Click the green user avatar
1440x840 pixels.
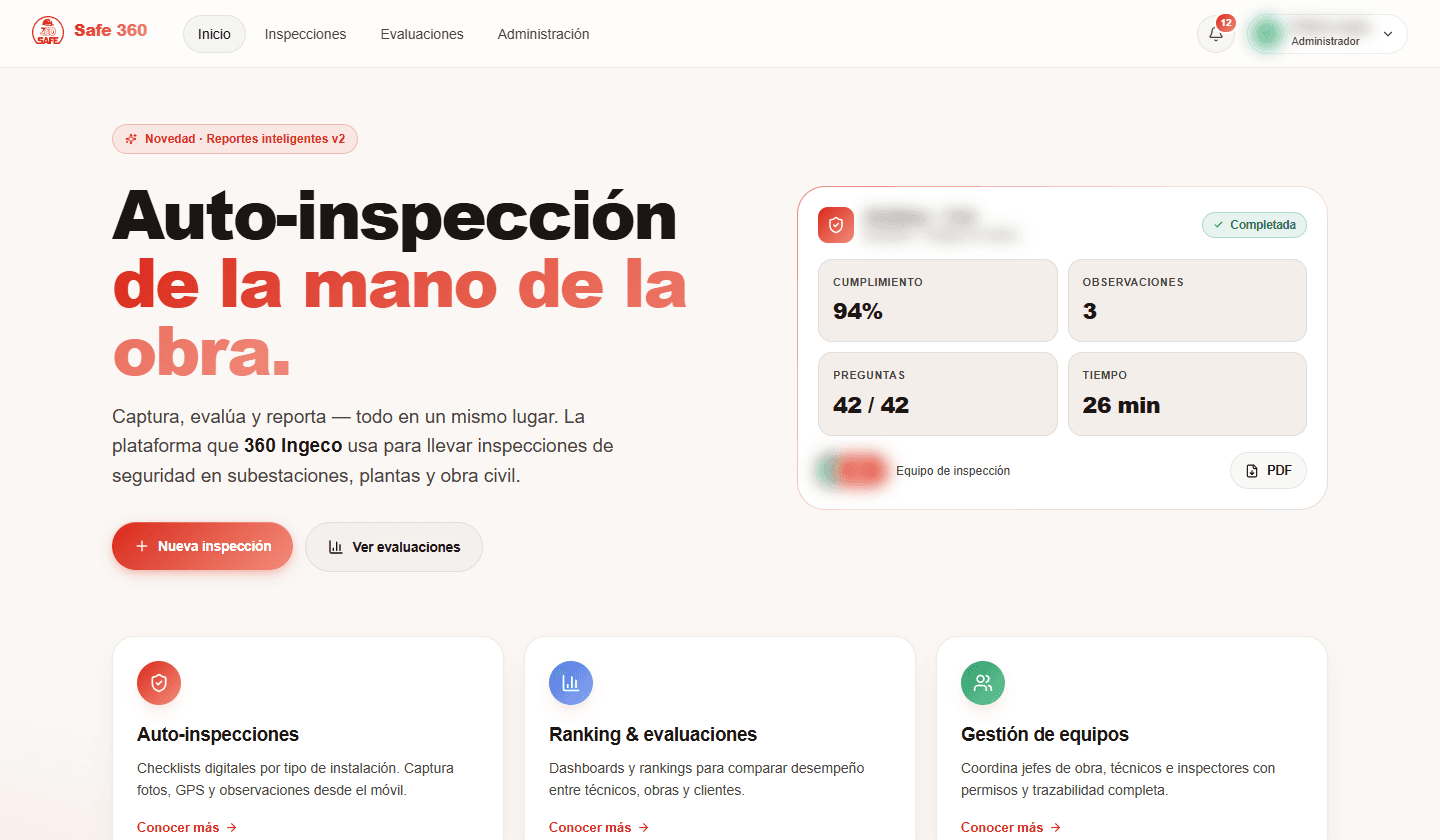click(x=1267, y=34)
